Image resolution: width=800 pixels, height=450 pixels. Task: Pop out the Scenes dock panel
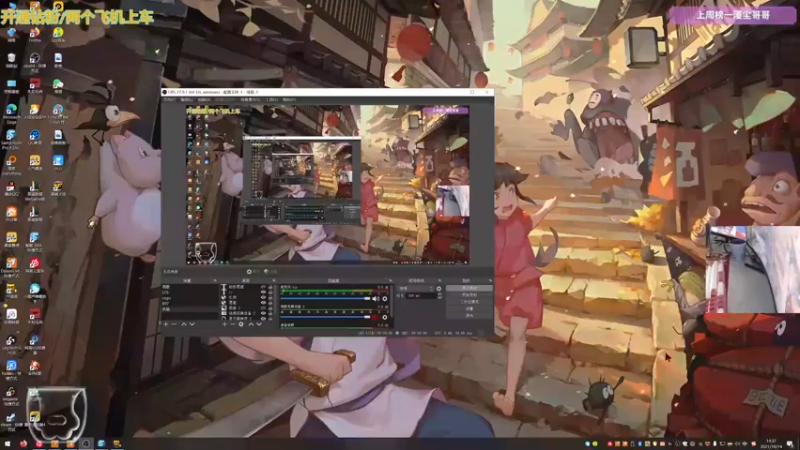[x=215, y=281]
